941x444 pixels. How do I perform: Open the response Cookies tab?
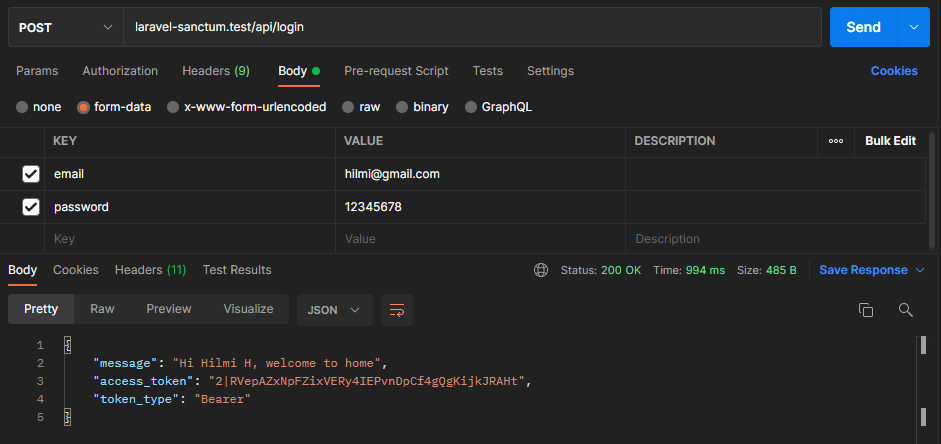[76, 270]
